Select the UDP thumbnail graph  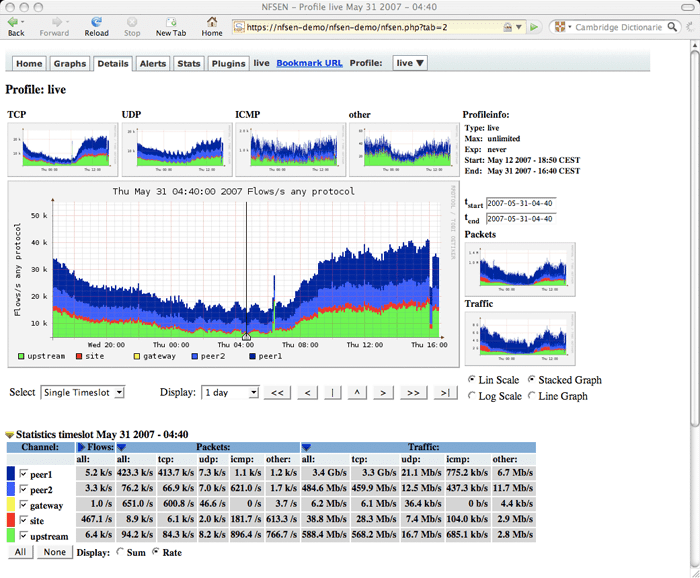[x=177, y=150]
